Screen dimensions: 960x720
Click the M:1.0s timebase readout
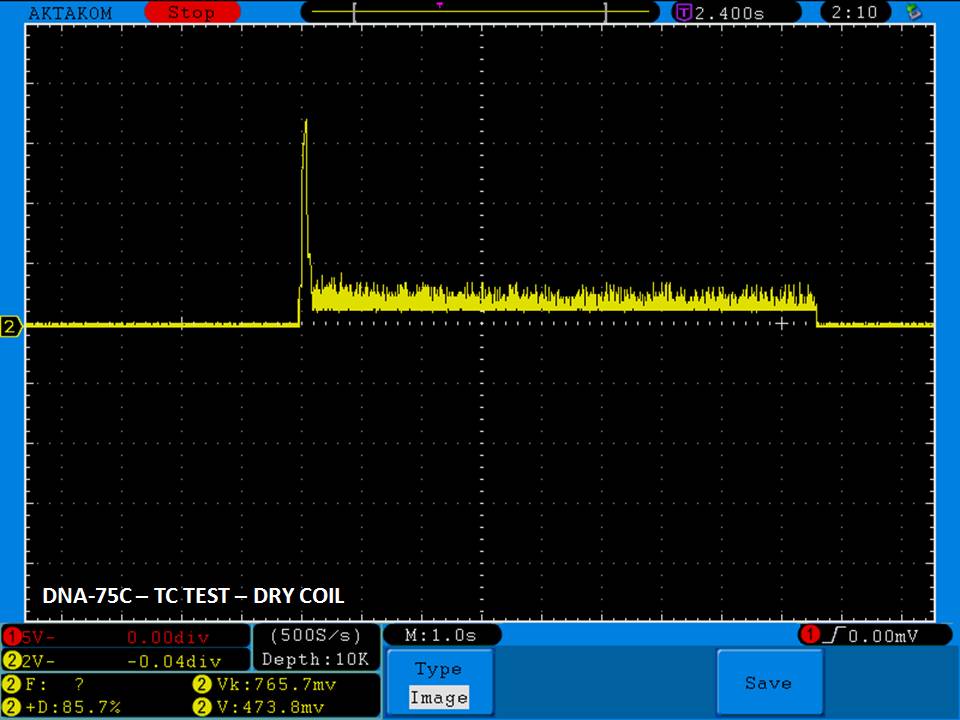[x=441, y=635]
